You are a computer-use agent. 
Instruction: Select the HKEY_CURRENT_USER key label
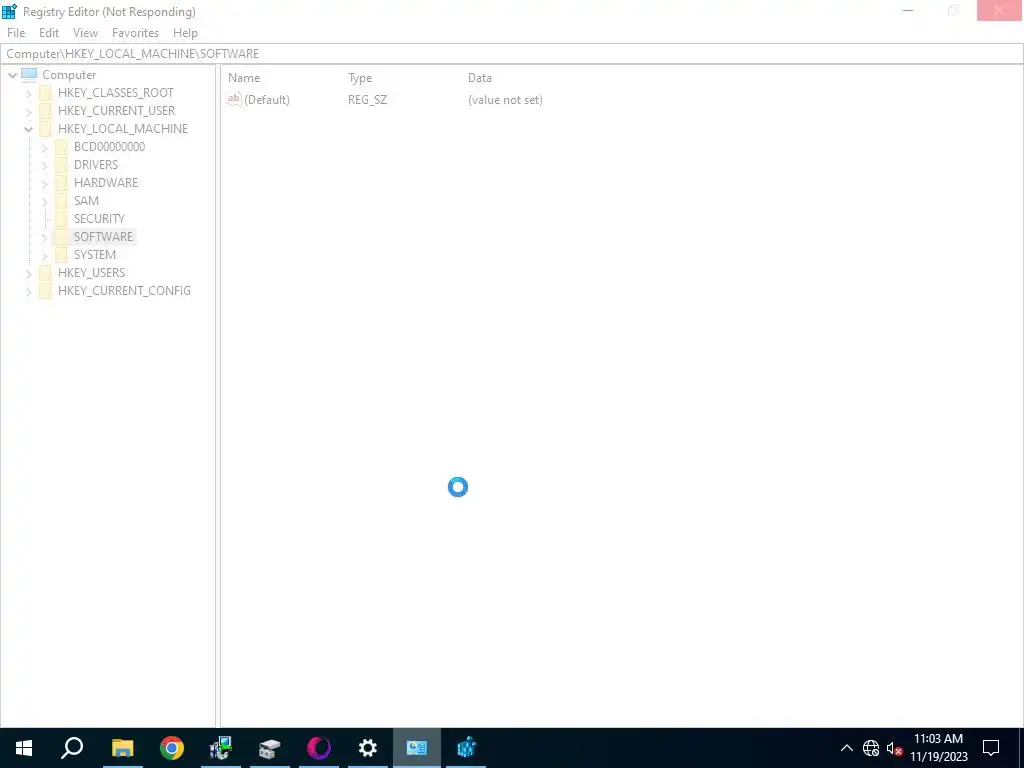click(116, 111)
